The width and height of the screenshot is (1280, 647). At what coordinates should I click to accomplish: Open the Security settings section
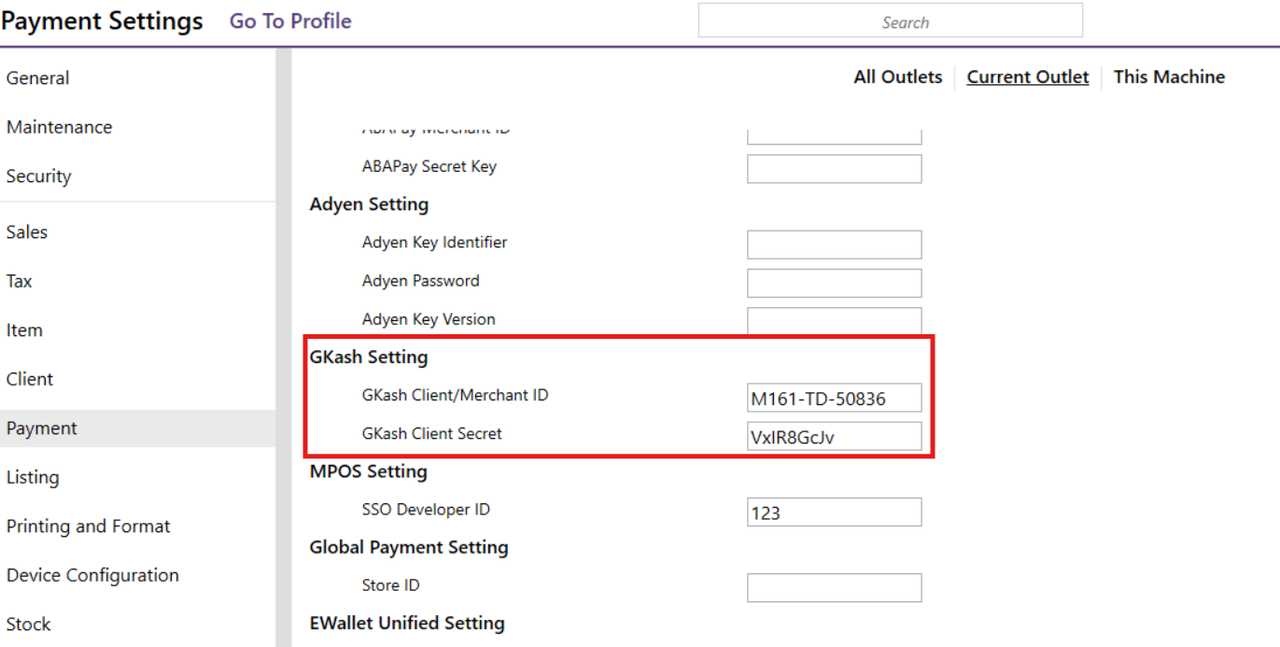pos(39,176)
